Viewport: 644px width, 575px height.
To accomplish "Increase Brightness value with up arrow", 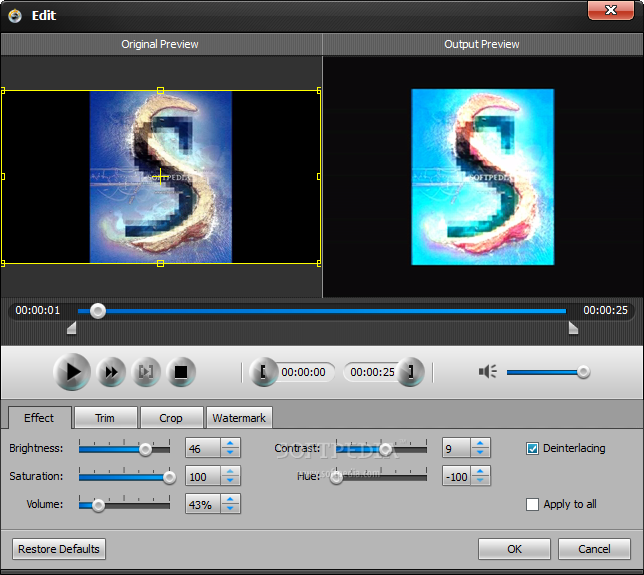I will [x=230, y=443].
